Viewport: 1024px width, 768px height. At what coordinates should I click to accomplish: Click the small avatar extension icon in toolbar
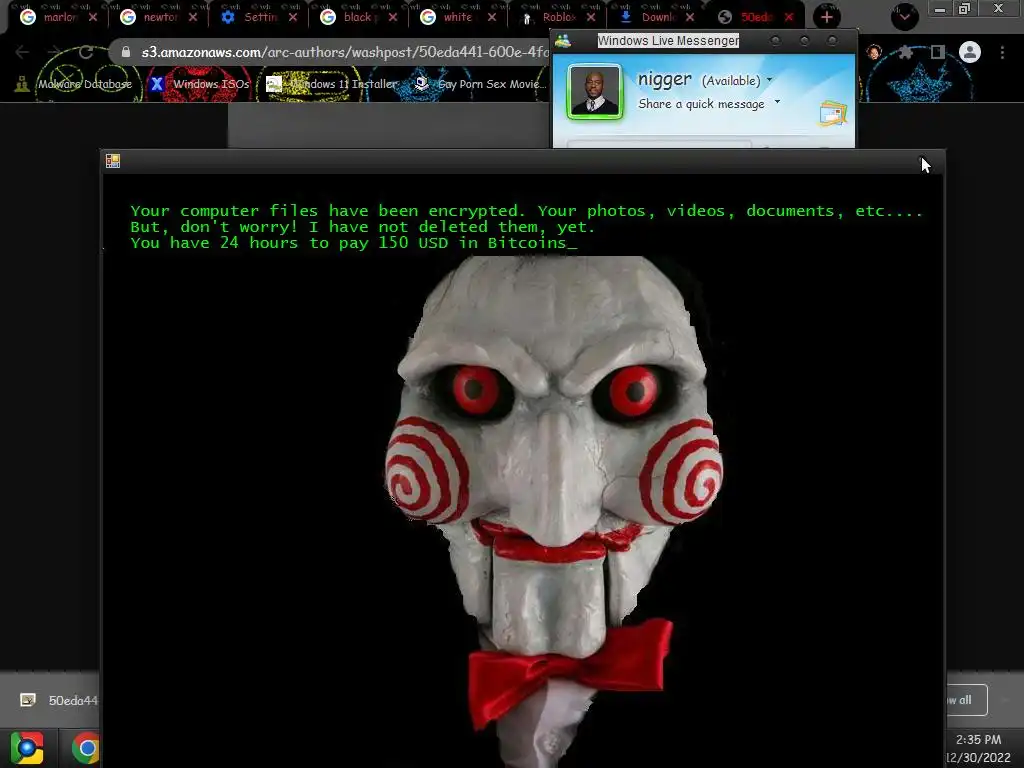874,52
